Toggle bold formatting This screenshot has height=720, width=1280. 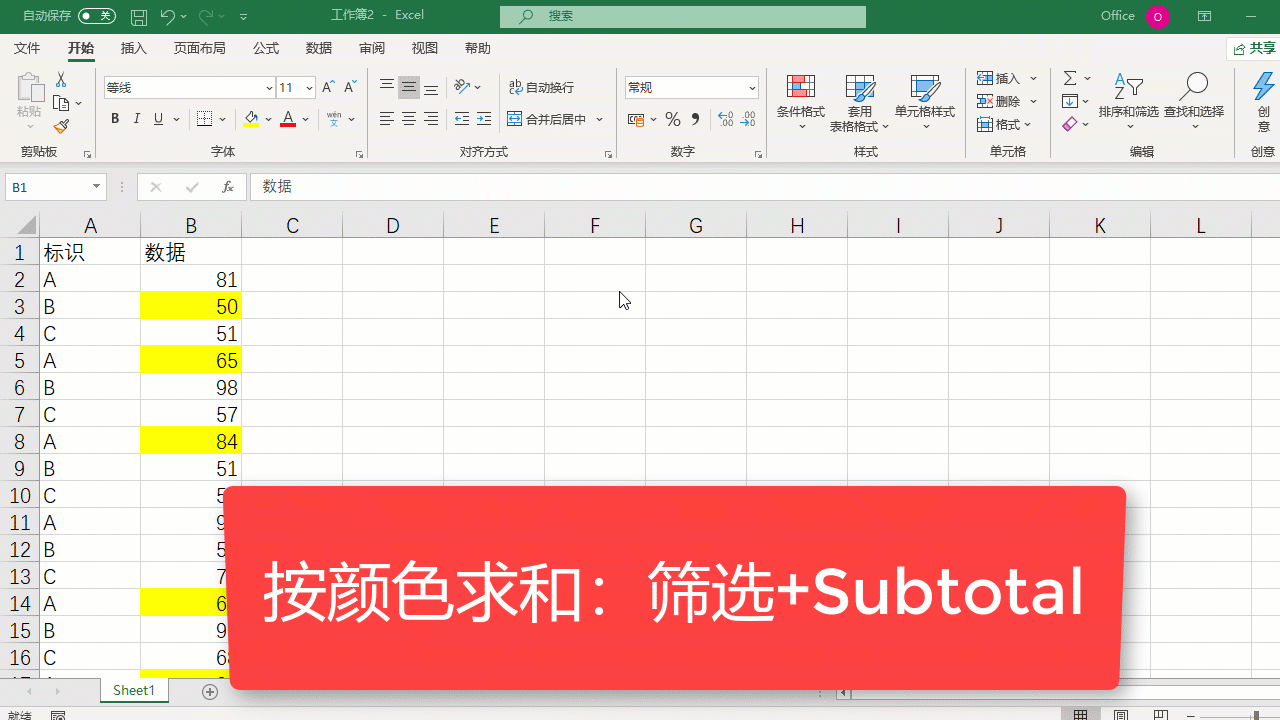coord(115,119)
